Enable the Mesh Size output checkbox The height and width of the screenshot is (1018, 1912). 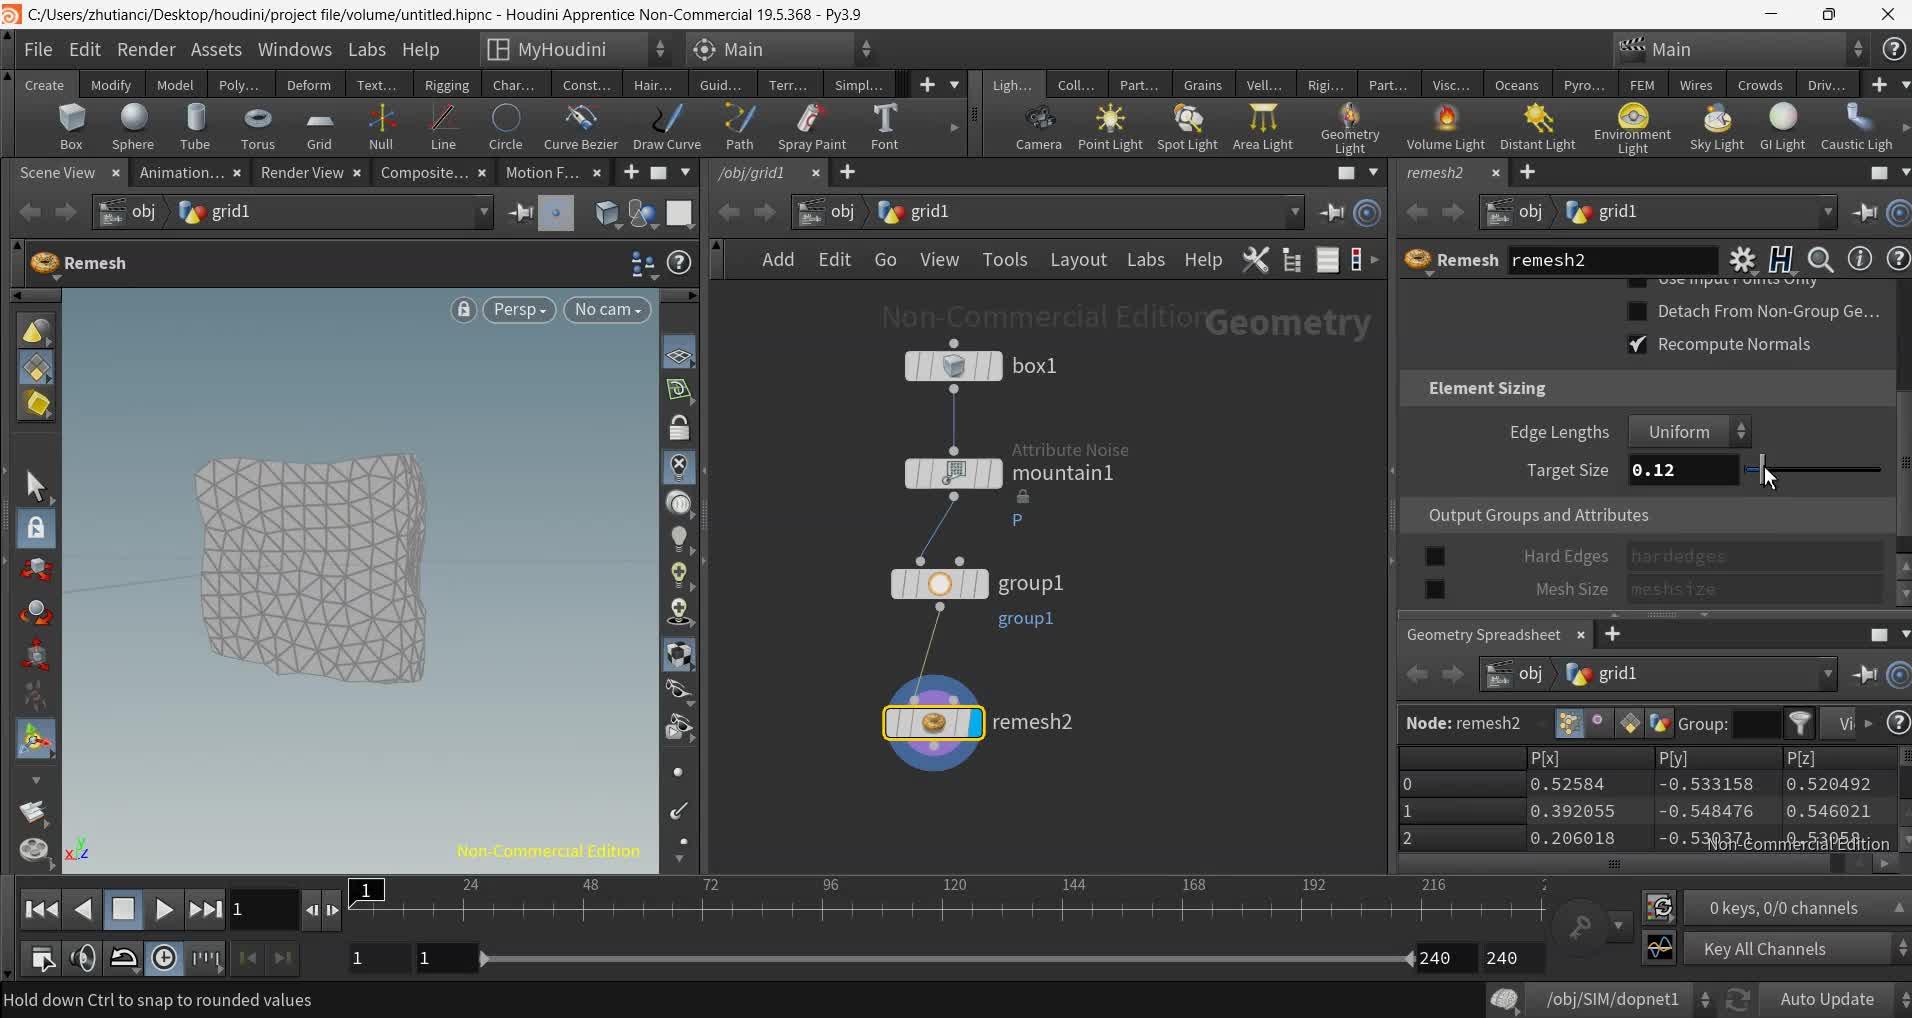tap(1435, 589)
